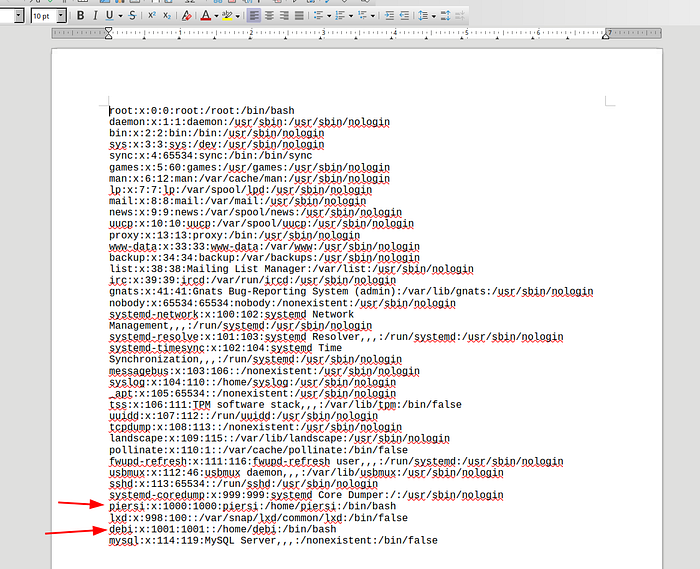Clear direct formatting with eraser icon
The width and height of the screenshot is (700, 569).
[186, 16]
